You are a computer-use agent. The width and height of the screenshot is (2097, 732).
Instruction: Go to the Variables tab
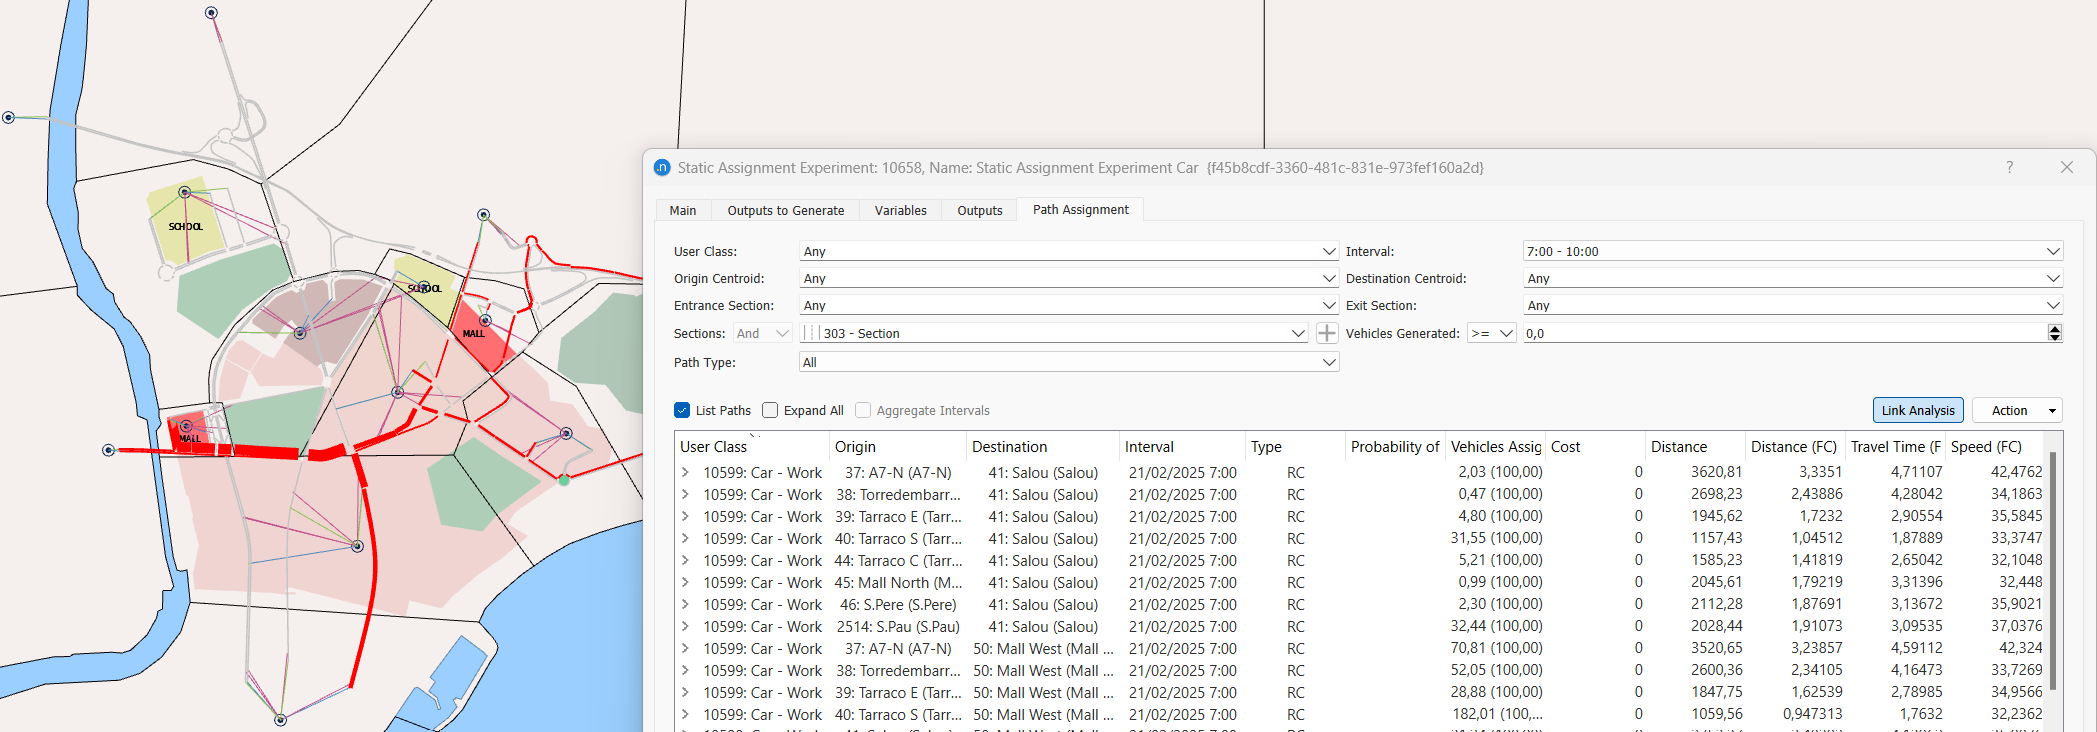[x=900, y=210]
